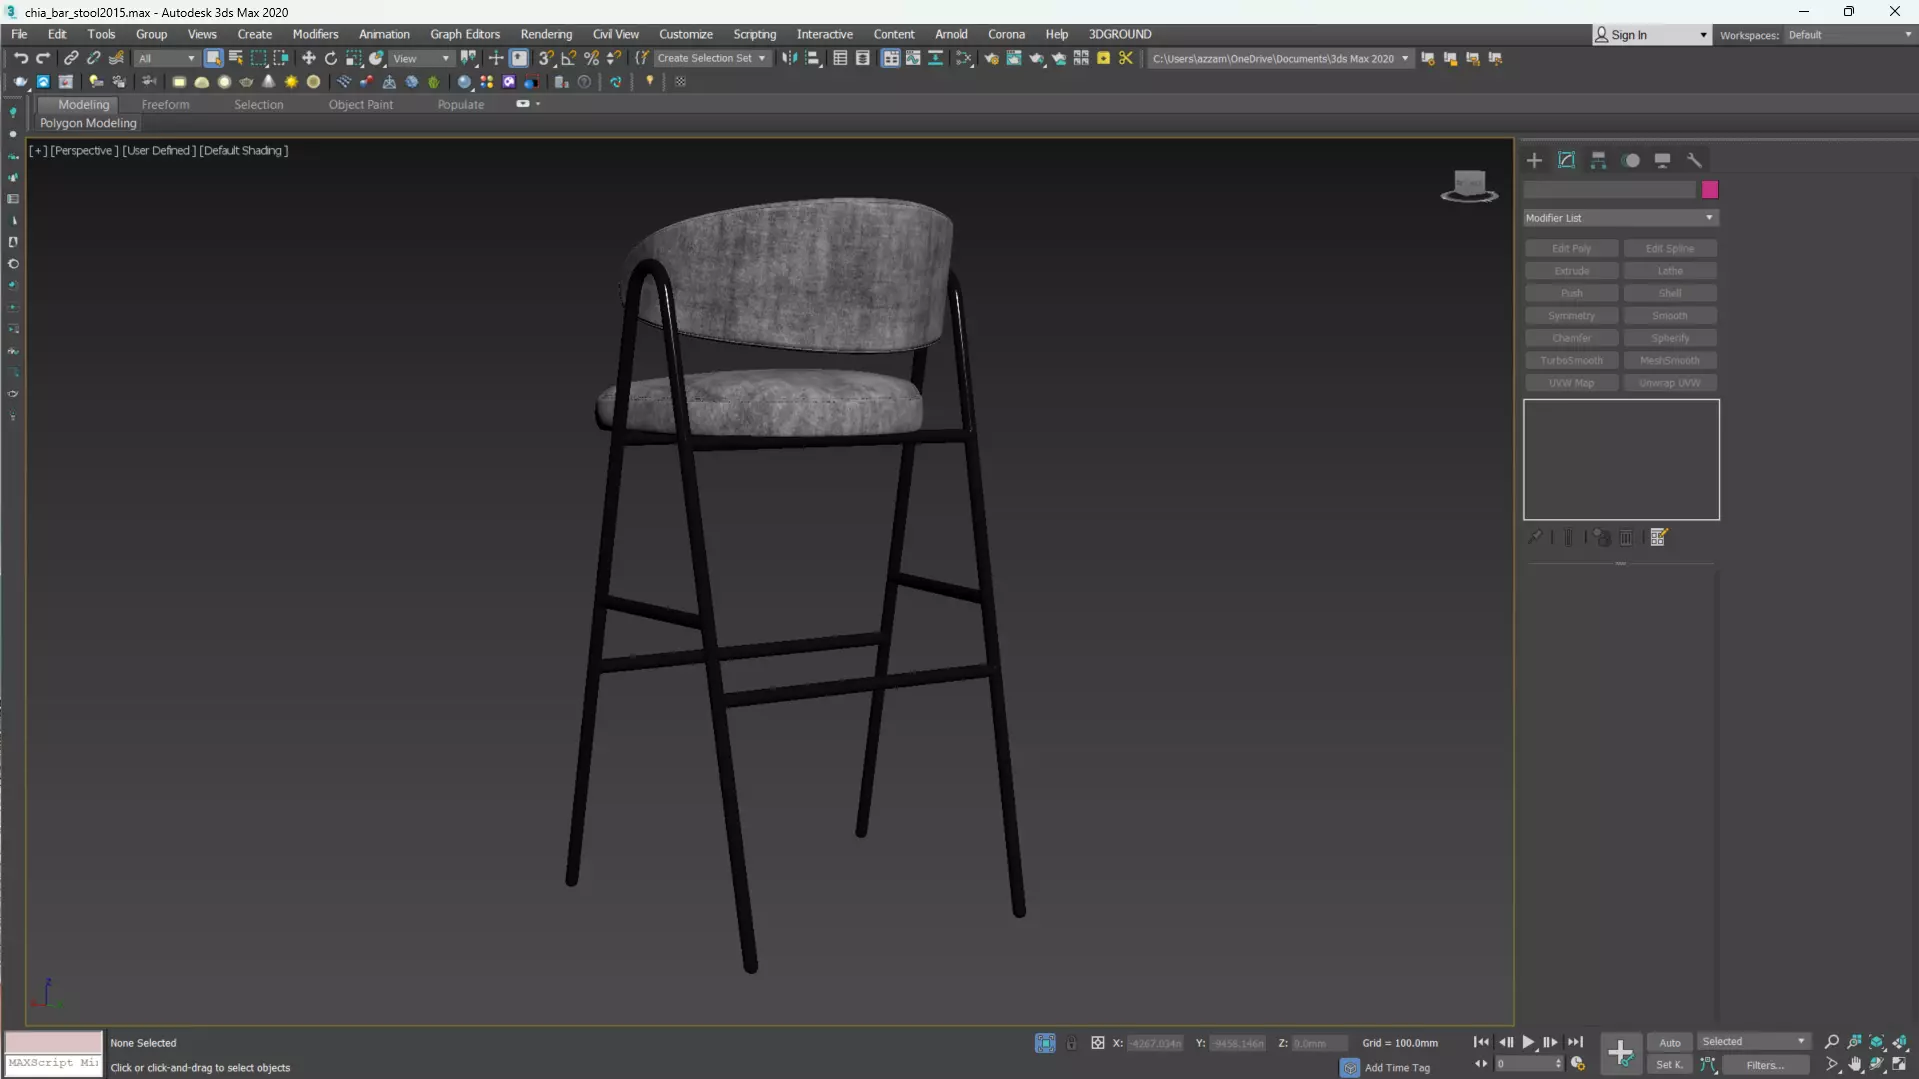Open the Render Setup teapot icon
Screen dimensions: 1919x1079
click(x=991, y=58)
